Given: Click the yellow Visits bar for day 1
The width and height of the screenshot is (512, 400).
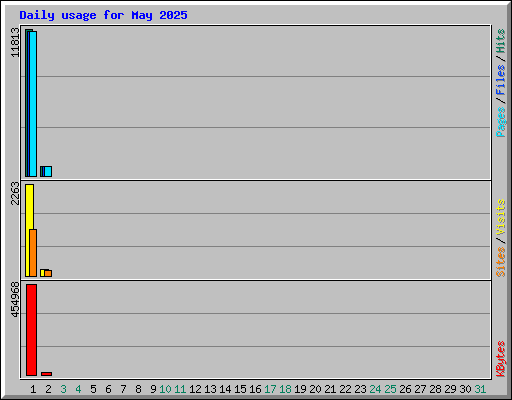Looking at the screenshot, I should (x=29, y=230).
